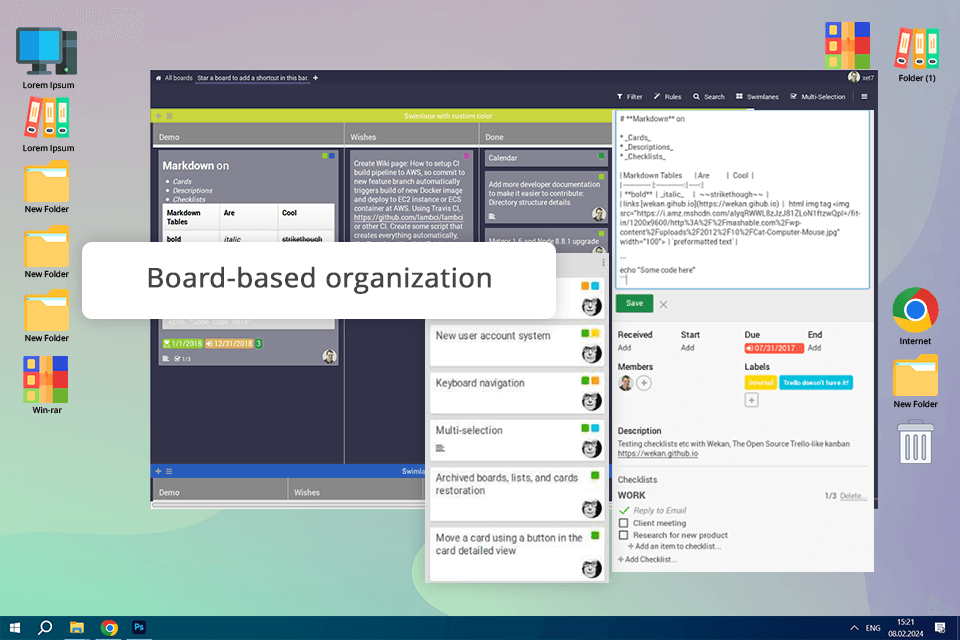The height and width of the screenshot is (640, 960).
Task: Open the green swimlane header menu icon
Action: click(x=170, y=116)
